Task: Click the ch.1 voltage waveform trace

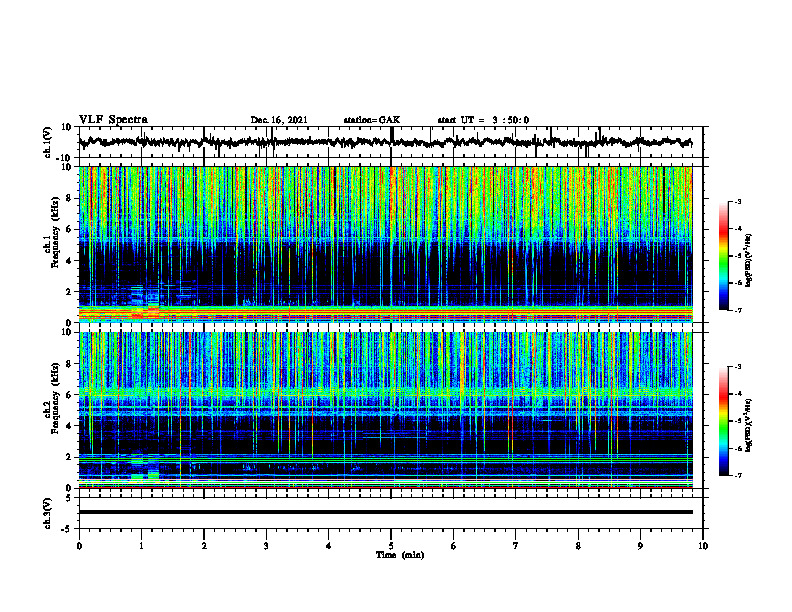Action: coord(385,142)
